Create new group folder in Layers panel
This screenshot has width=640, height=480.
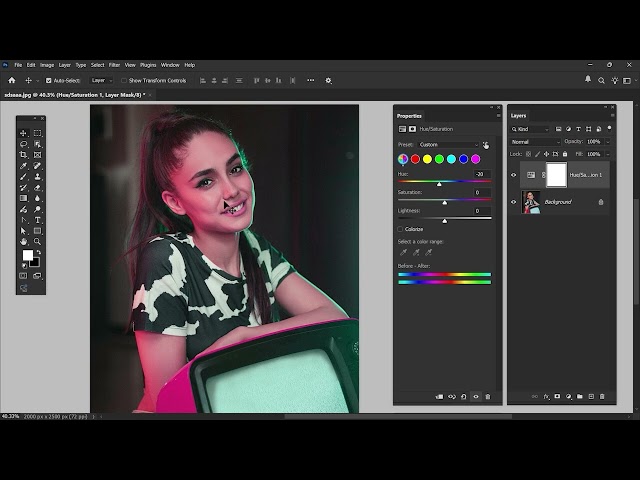[x=580, y=396]
